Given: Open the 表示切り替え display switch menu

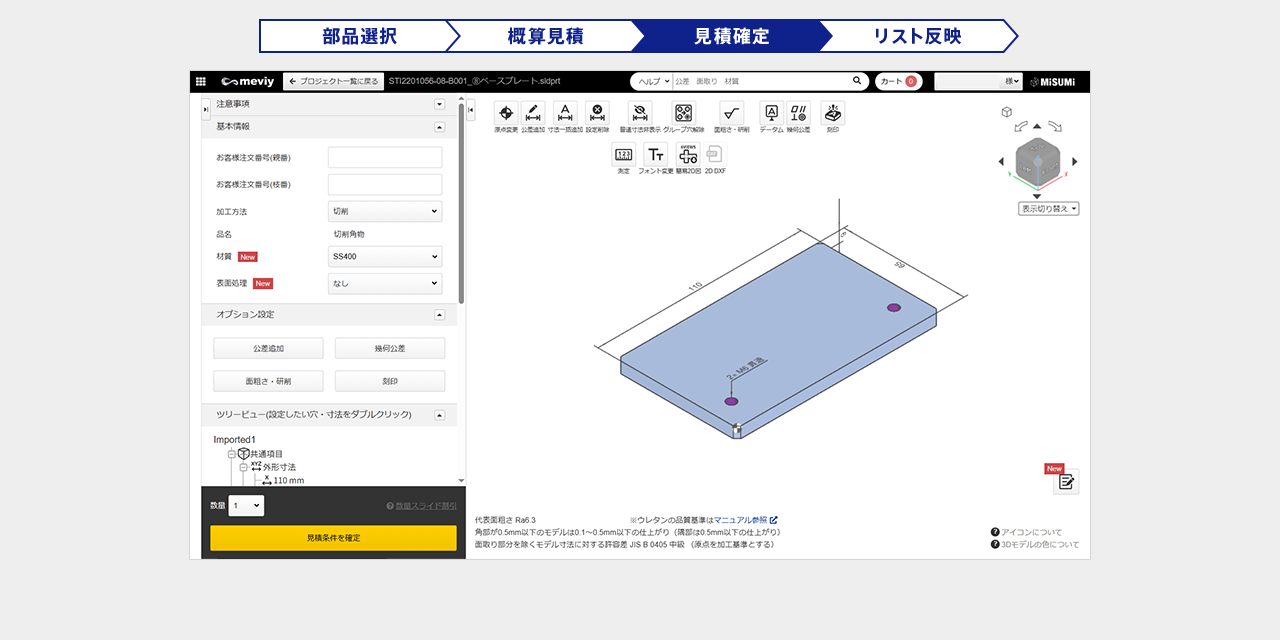Looking at the screenshot, I should (1048, 209).
